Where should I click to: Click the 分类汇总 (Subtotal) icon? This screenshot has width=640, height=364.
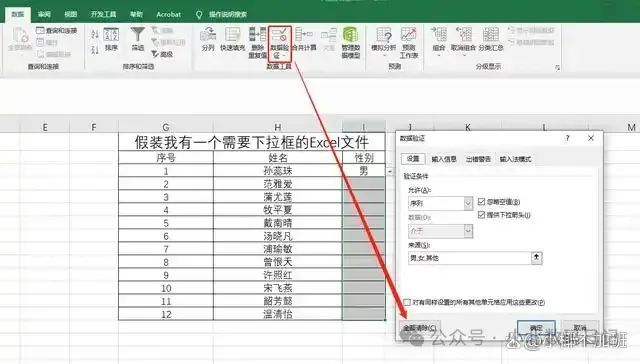[x=491, y=39]
